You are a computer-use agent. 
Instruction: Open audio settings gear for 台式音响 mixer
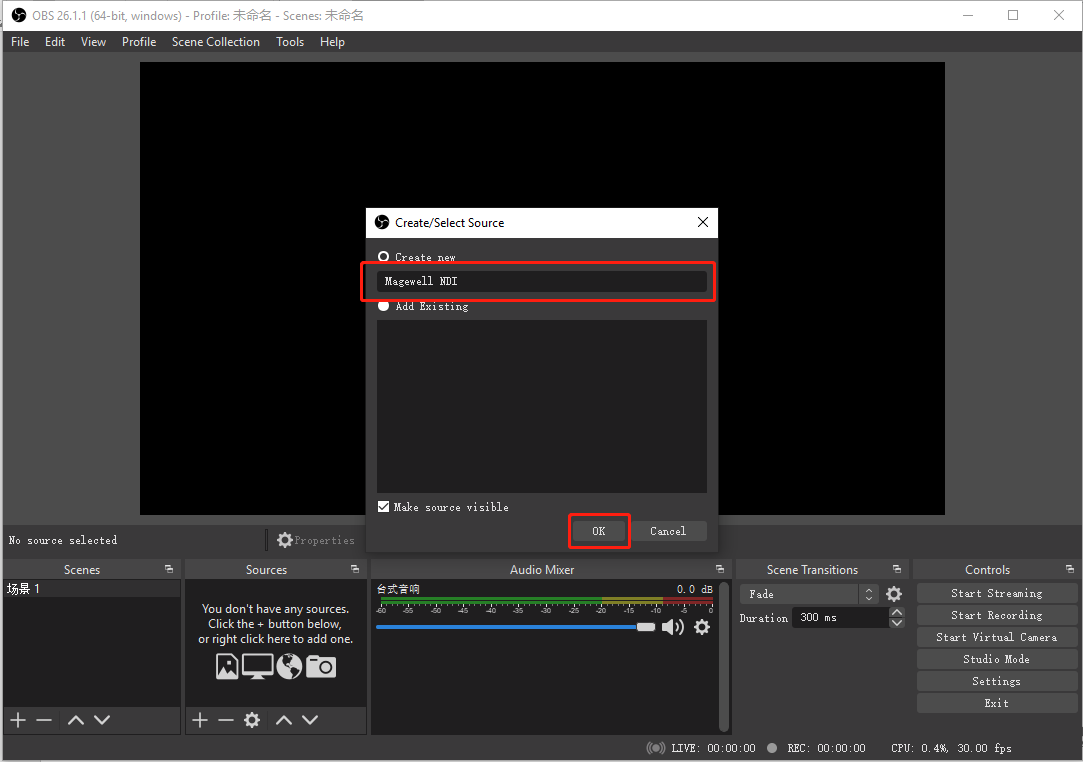[x=701, y=627]
